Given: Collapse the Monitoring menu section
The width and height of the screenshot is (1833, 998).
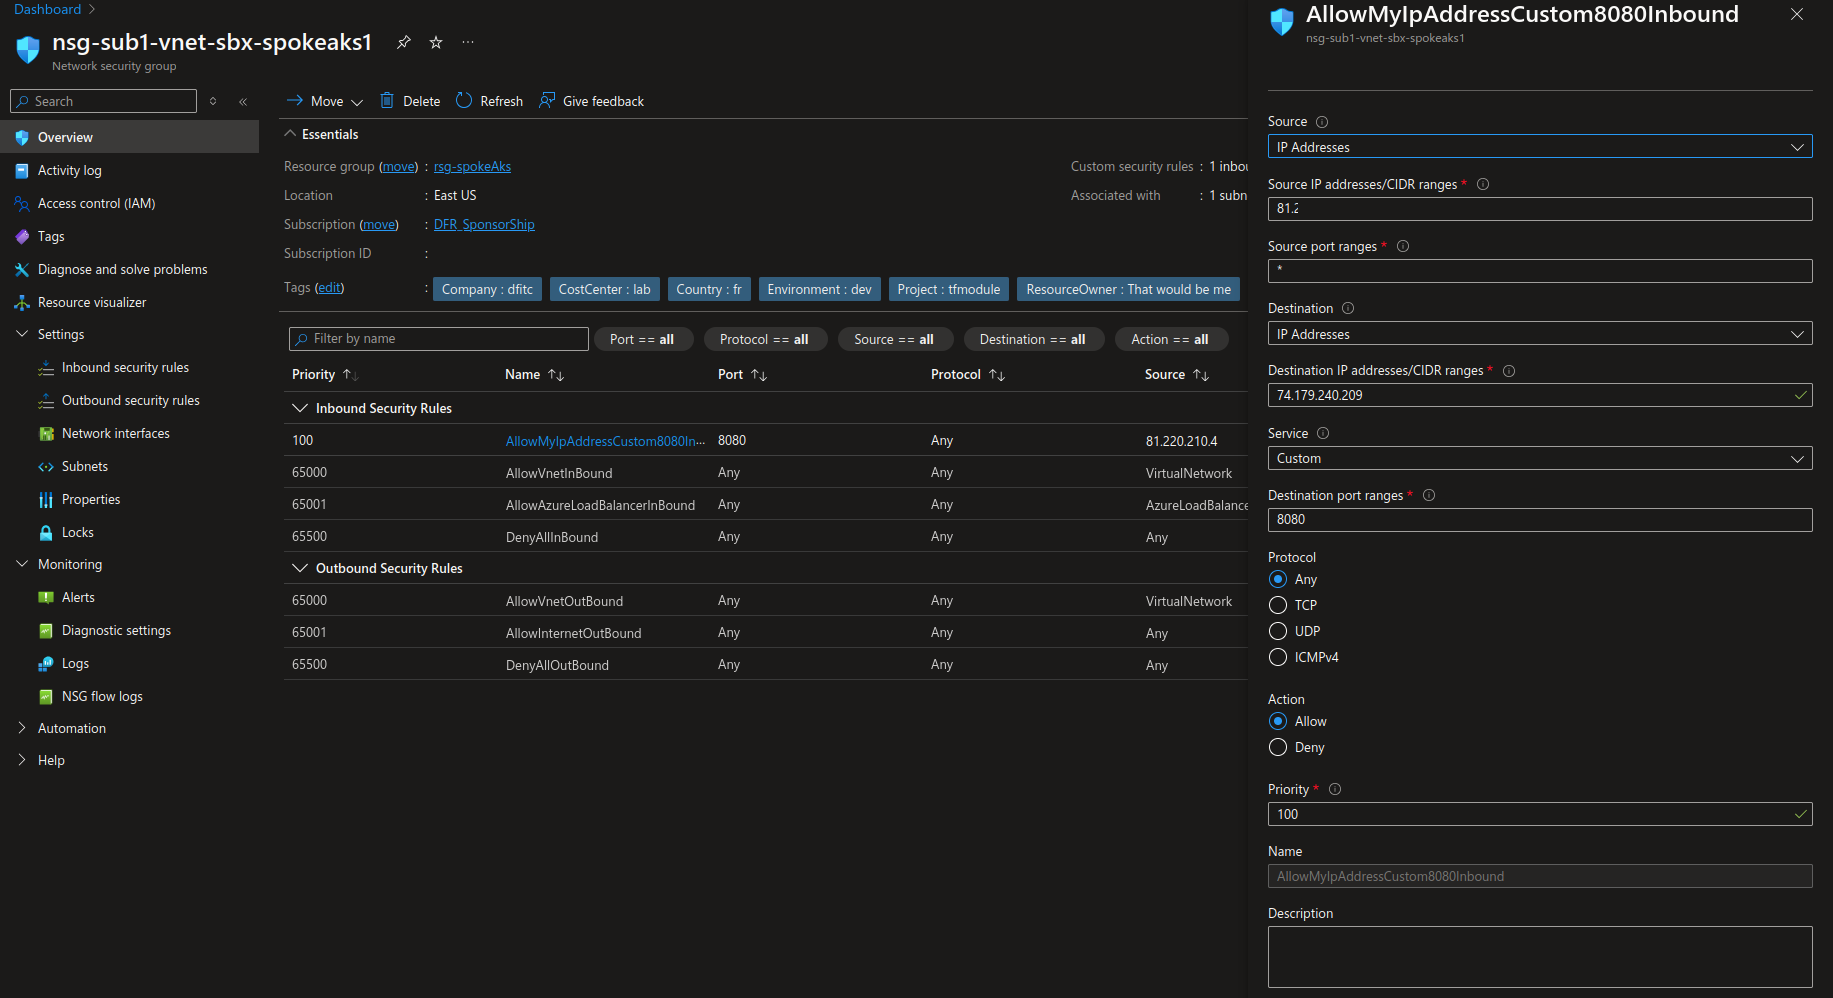Looking at the screenshot, I should point(22,564).
